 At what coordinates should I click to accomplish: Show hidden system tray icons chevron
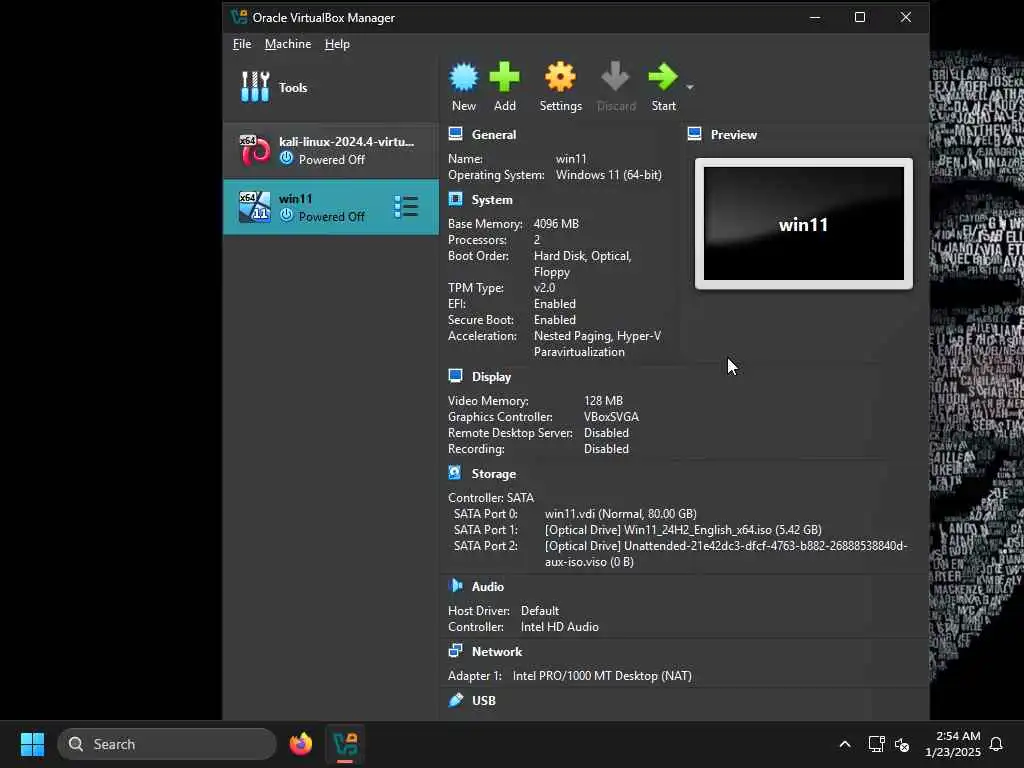(x=844, y=744)
